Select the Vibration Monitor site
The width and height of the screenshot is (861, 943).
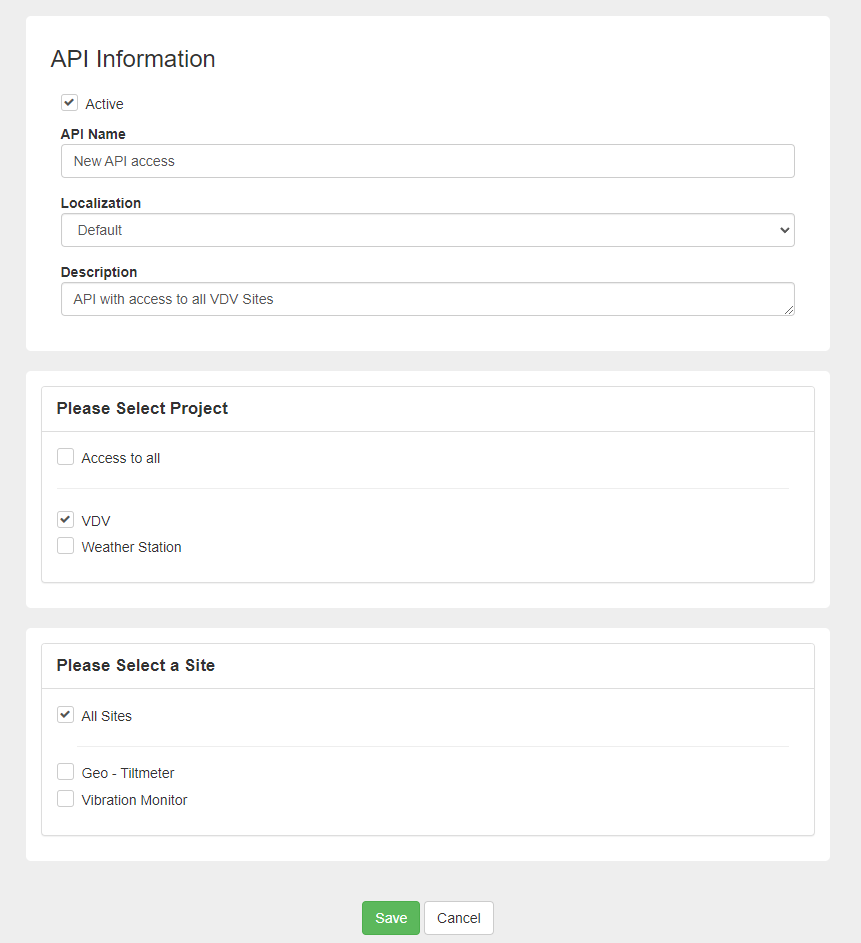(x=66, y=799)
